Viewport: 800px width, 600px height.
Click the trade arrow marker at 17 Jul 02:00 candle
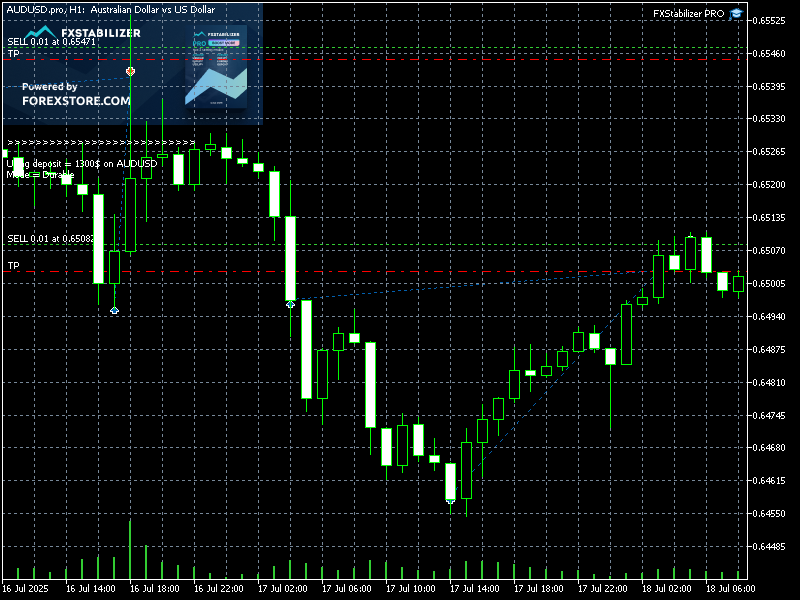[x=290, y=303]
